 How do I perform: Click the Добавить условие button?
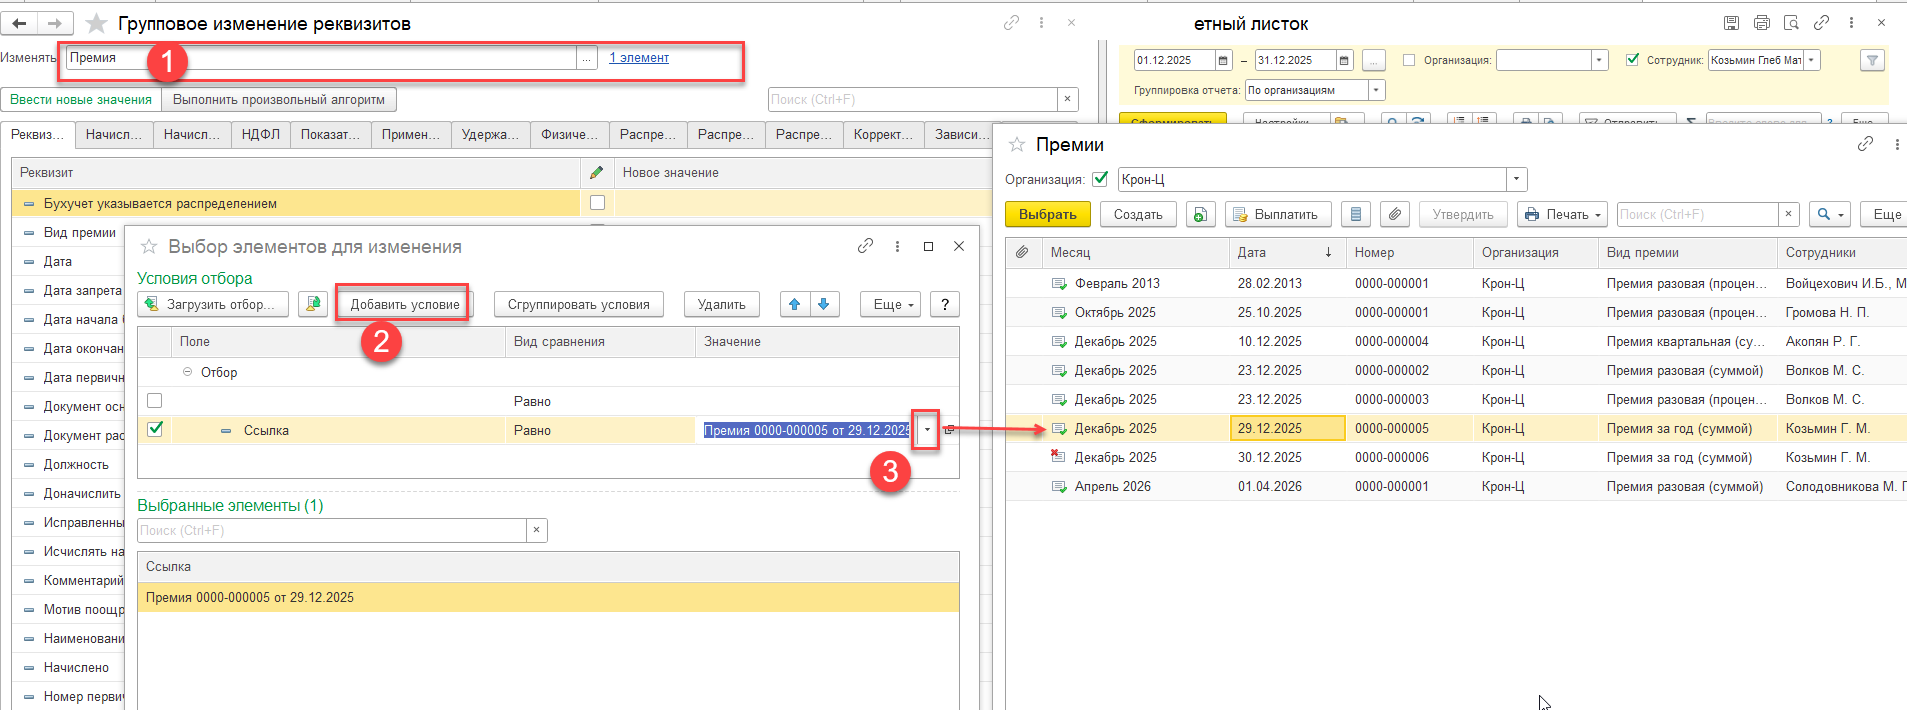point(404,304)
